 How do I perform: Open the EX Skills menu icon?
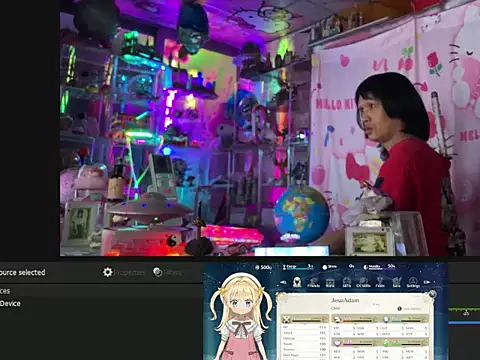[x=363, y=283]
